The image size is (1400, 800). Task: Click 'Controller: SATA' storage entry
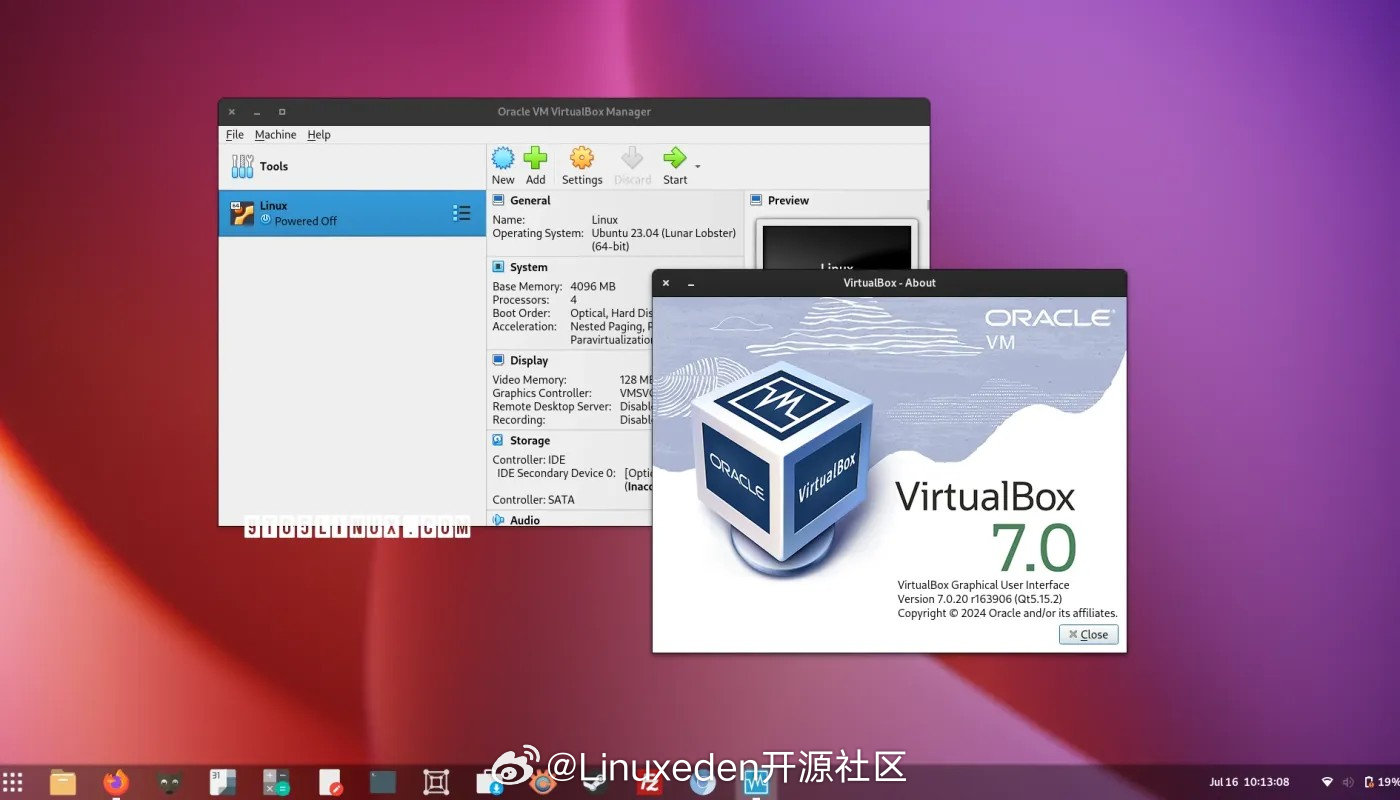coord(533,499)
